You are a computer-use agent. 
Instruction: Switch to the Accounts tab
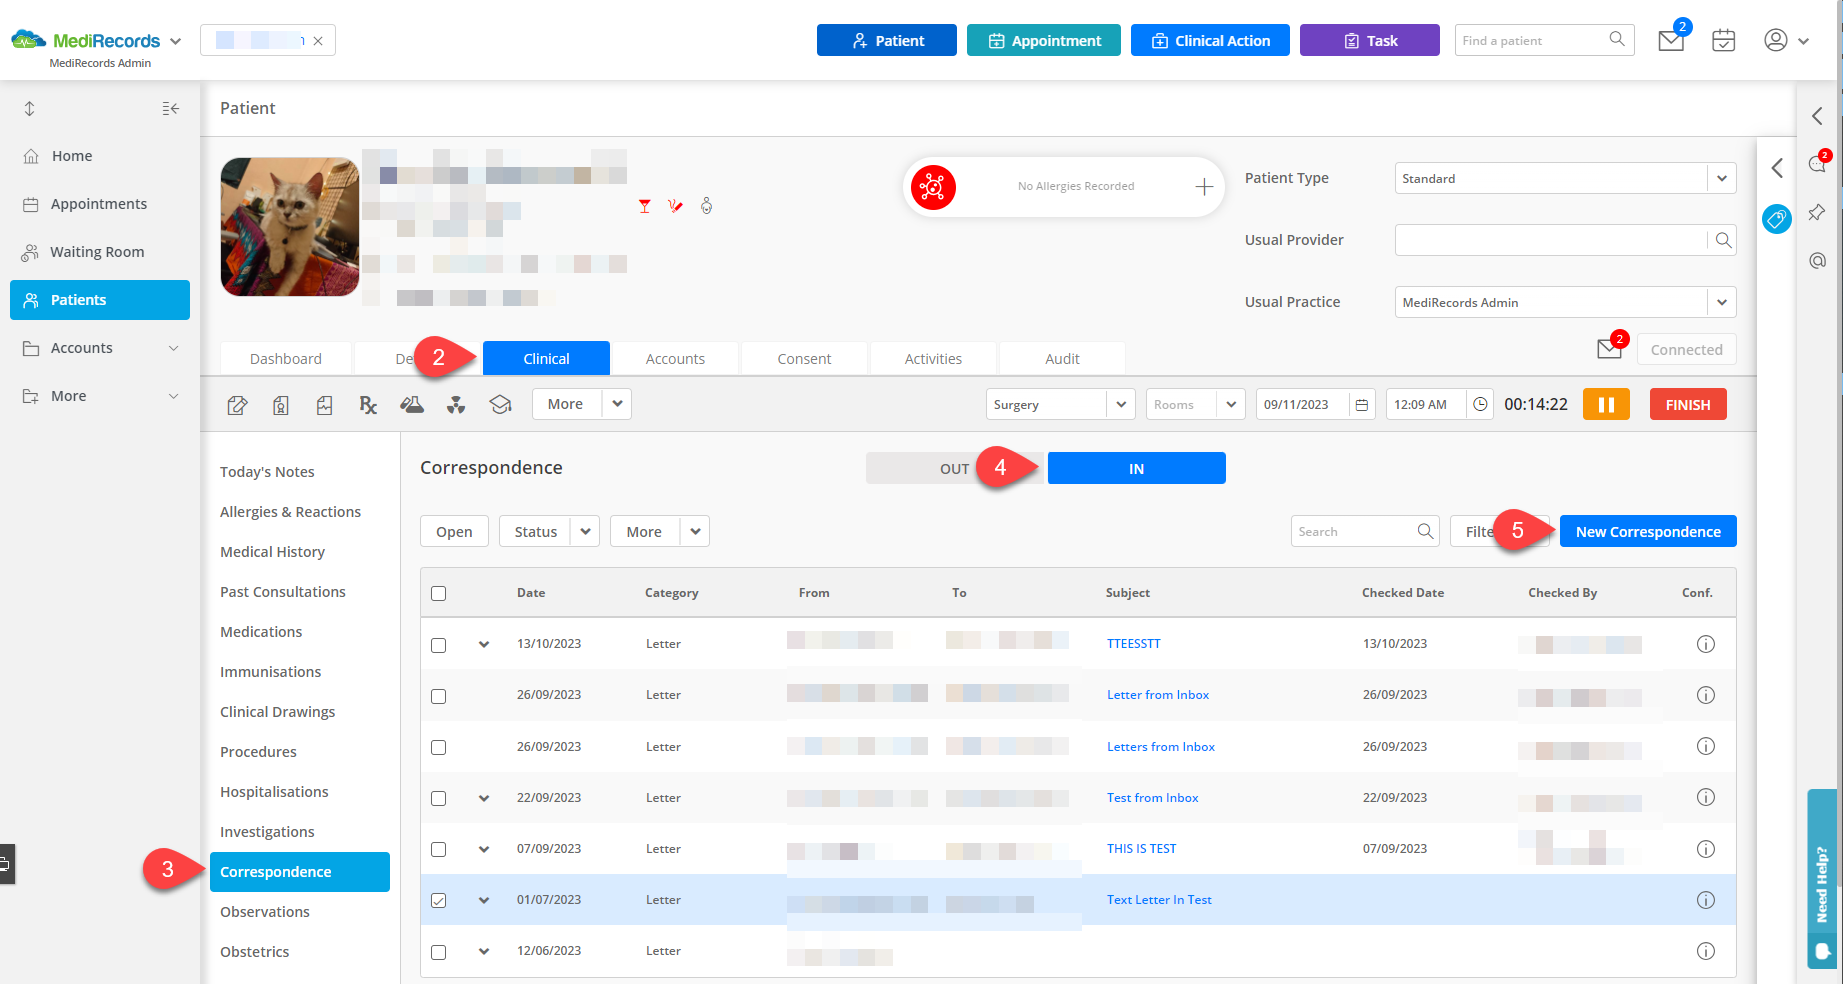click(x=675, y=358)
